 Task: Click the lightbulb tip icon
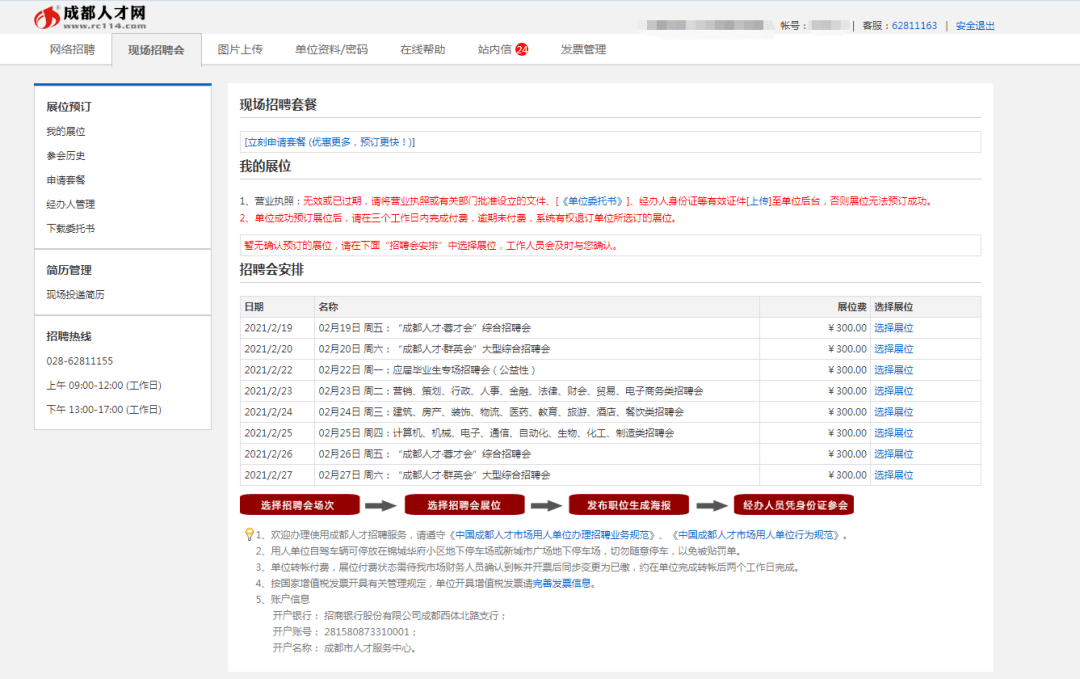pyautogui.click(x=249, y=535)
